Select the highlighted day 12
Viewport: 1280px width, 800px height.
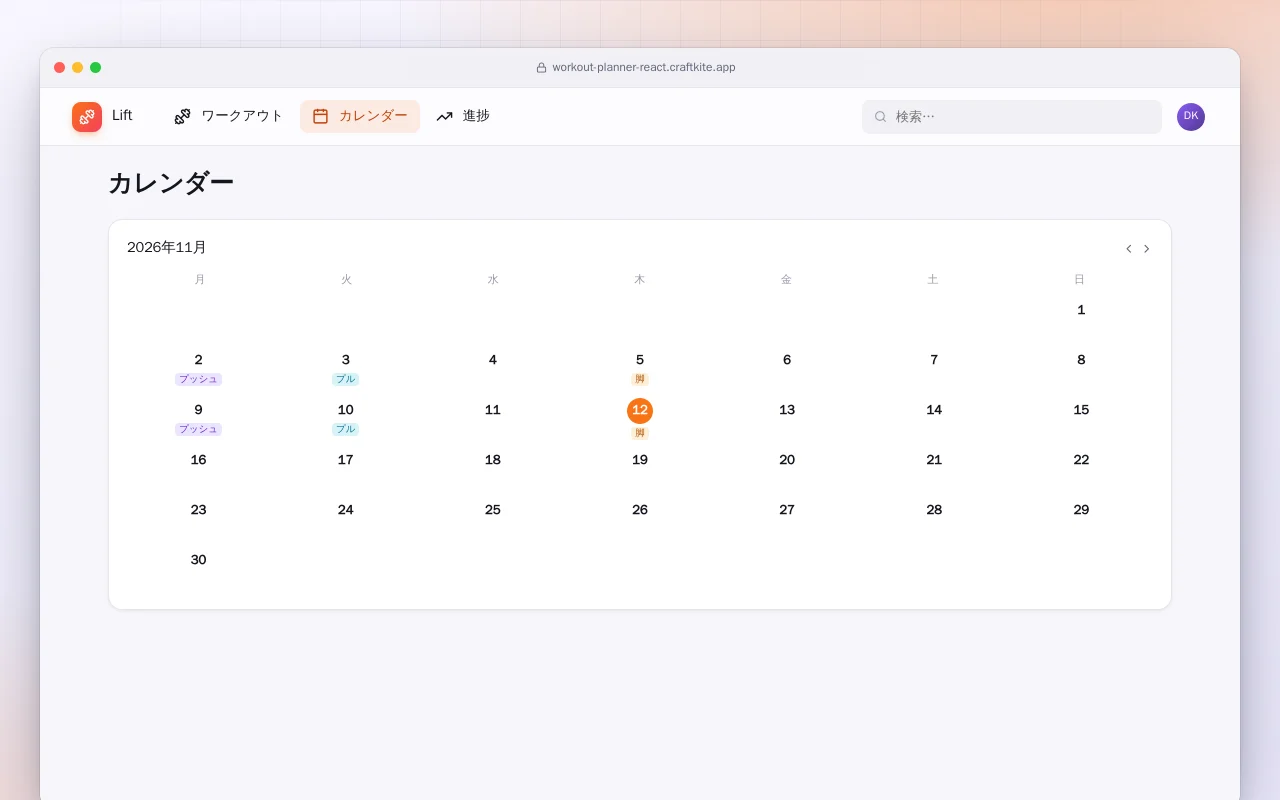tap(640, 410)
